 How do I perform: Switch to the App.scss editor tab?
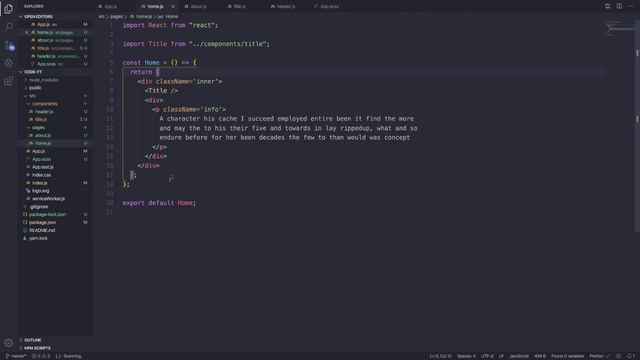(327, 7)
